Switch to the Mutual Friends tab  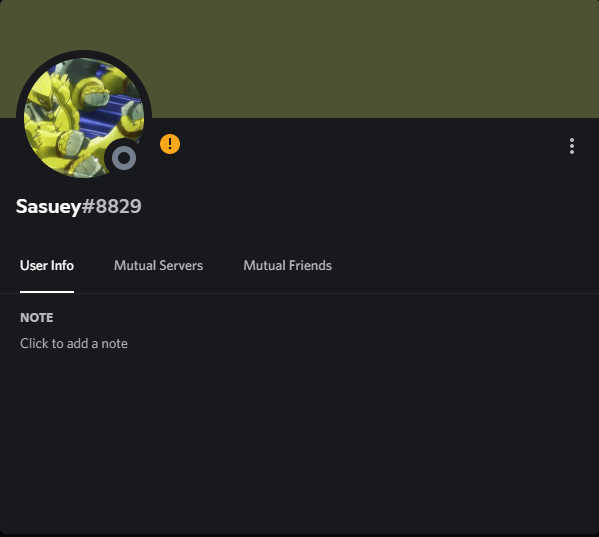(288, 265)
